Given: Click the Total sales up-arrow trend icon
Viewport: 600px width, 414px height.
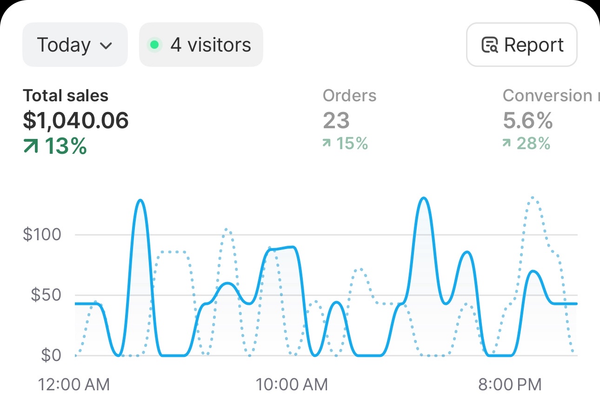Looking at the screenshot, I should coord(32,147).
